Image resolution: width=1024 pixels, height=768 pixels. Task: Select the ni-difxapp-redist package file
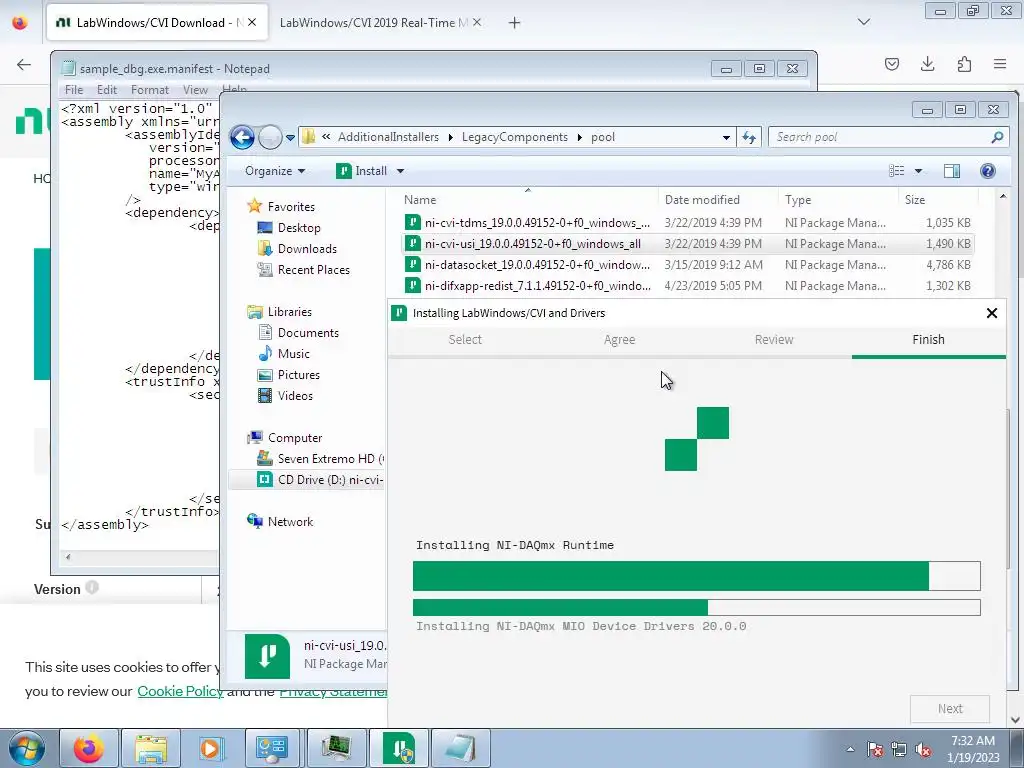[x=687, y=285]
